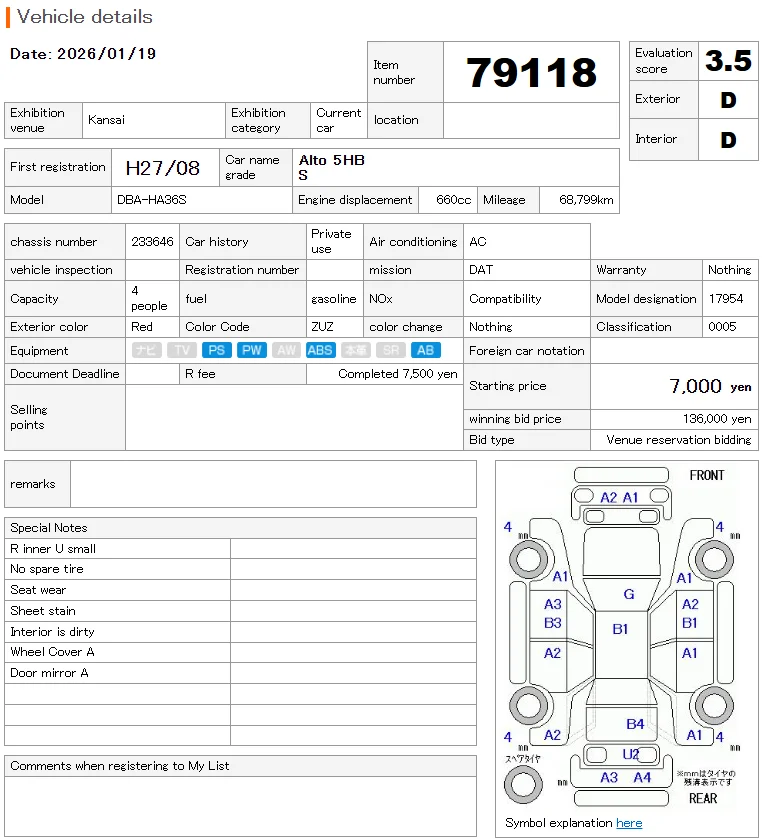Click the REAR label on diagram
Viewport: 762px width, 839px height.
coord(703,798)
